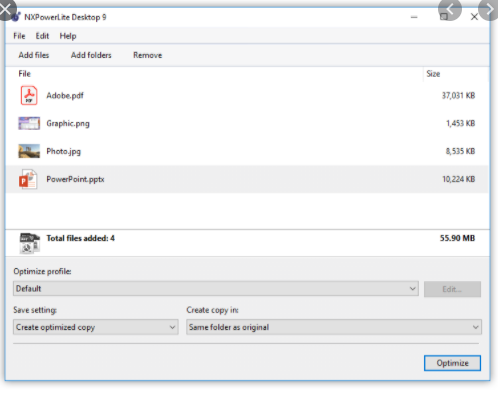Click the Optimize button
Viewport: 498px width, 404px height.
tap(452, 363)
